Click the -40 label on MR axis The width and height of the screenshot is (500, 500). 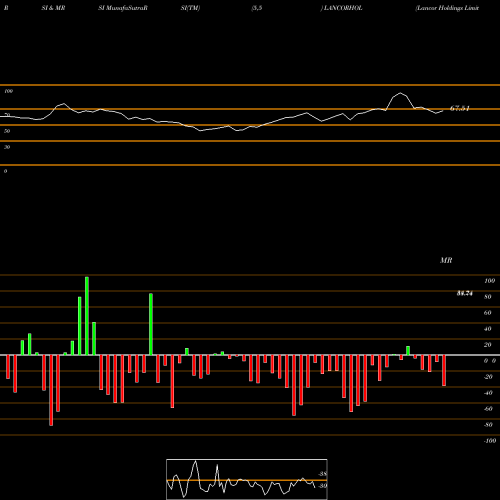[488, 393]
